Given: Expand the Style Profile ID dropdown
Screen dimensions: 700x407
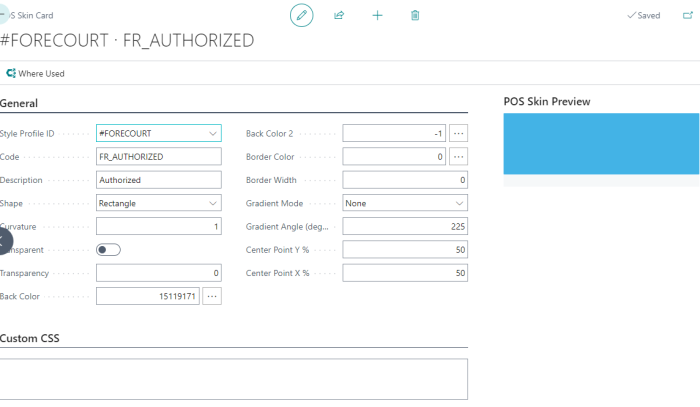Looking at the screenshot, I should click(212, 133).
